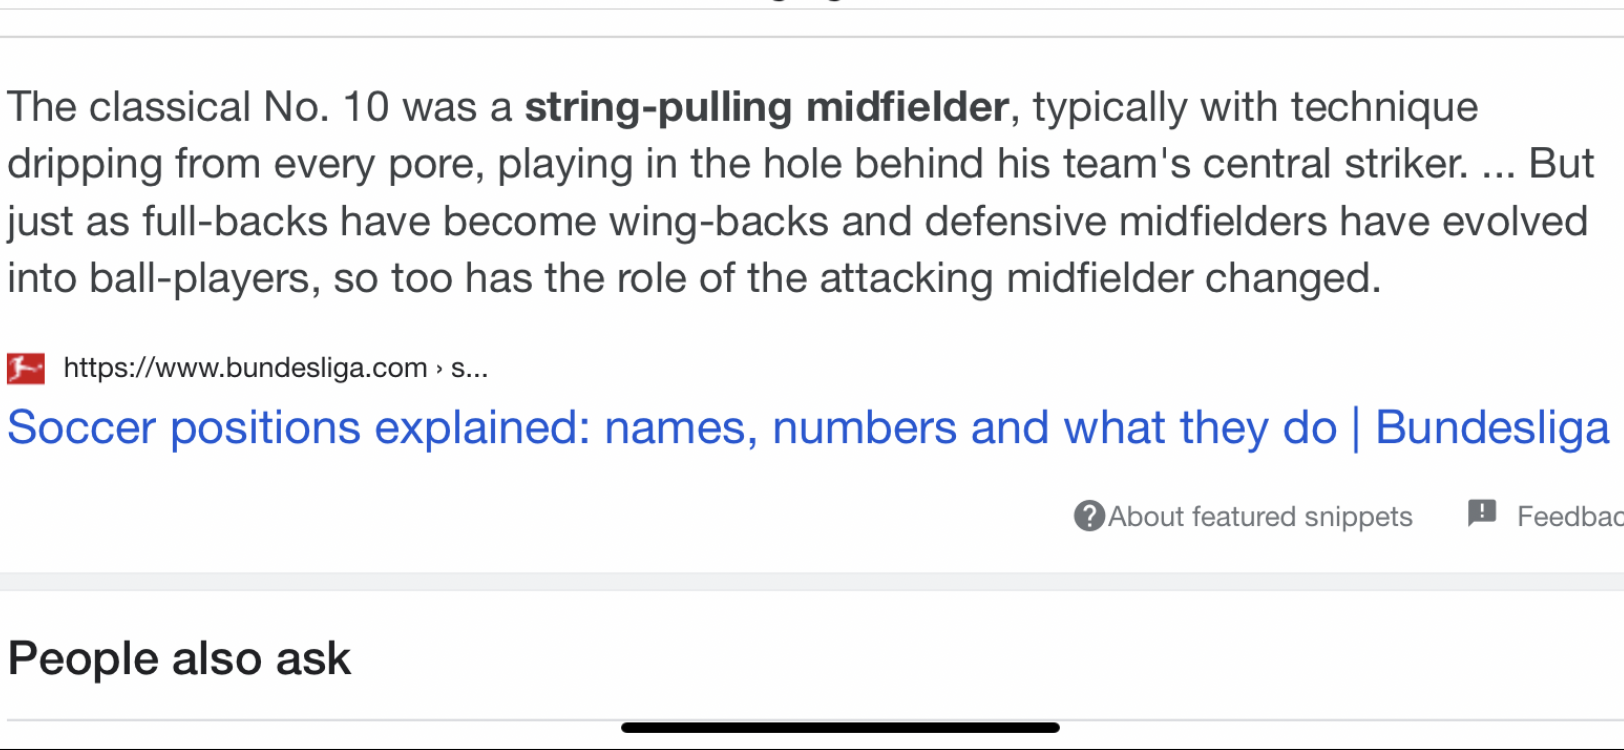Screen dimensions: 1624x750
Task: Open the Feedback link
Action: tap(1570, 516)
